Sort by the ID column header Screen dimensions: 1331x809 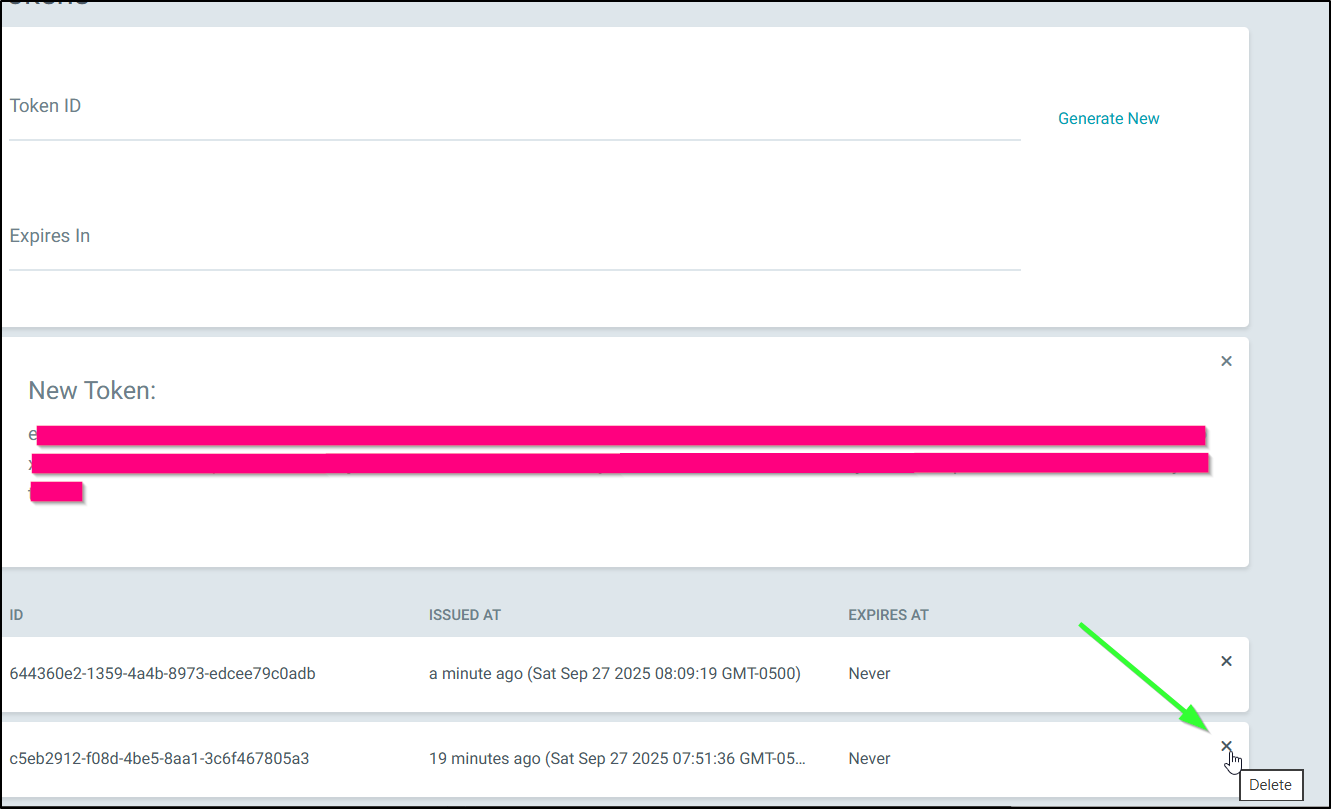tap(17, 615)
